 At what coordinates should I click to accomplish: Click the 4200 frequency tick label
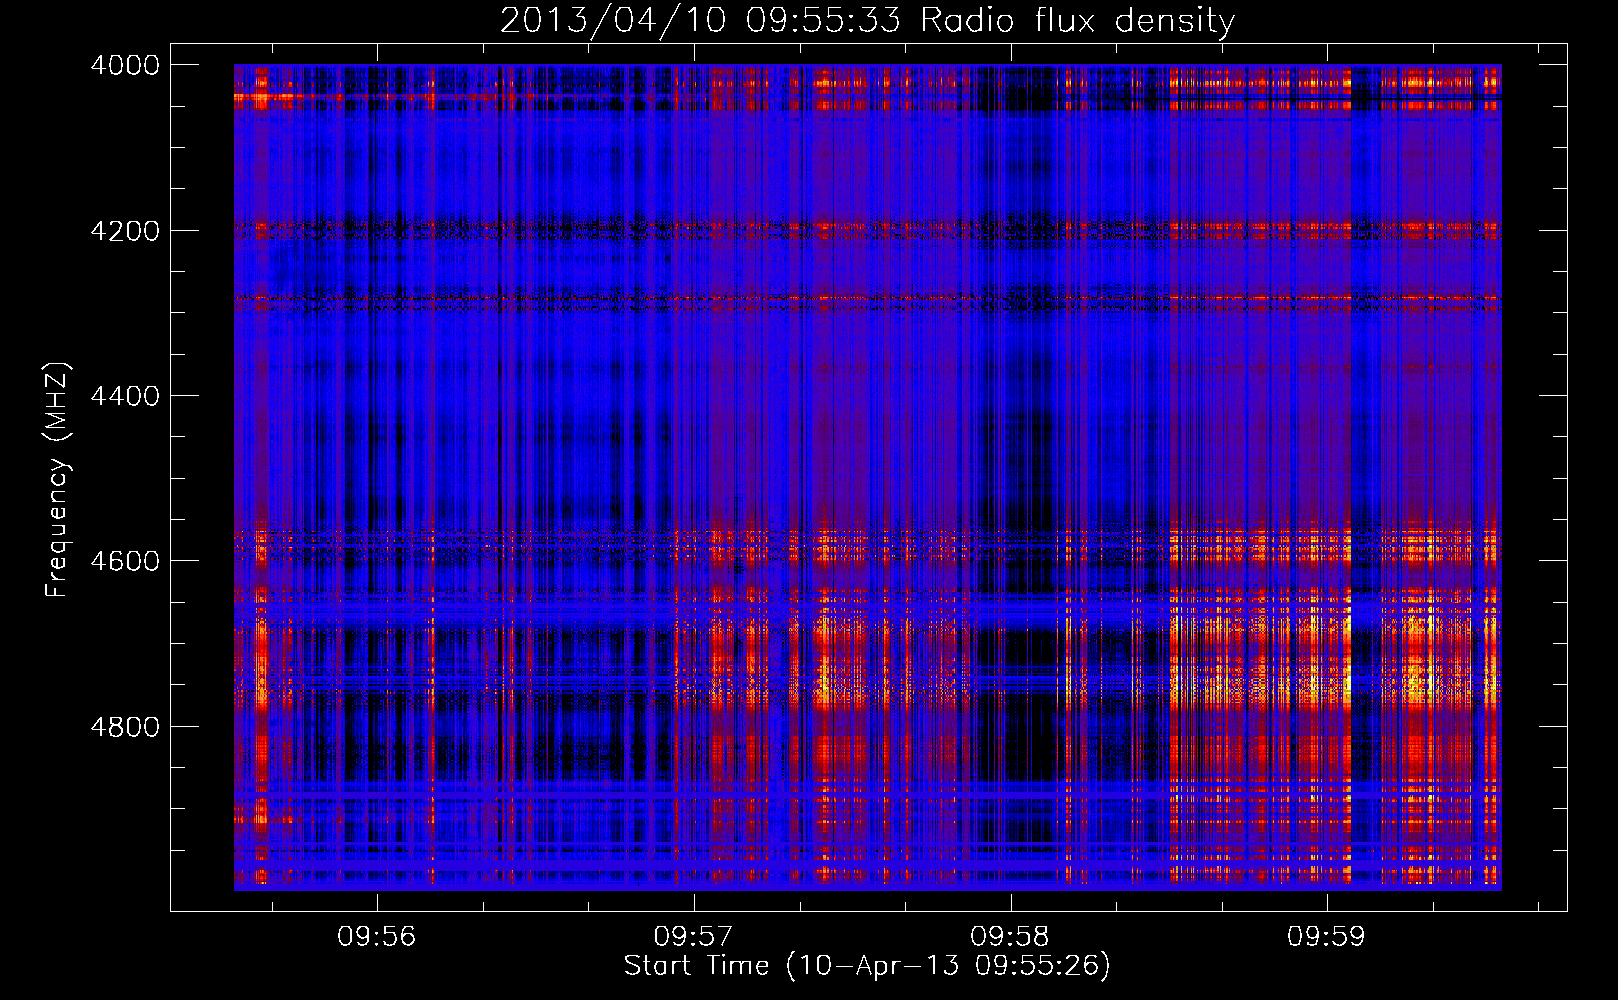(x=125, y=231)
